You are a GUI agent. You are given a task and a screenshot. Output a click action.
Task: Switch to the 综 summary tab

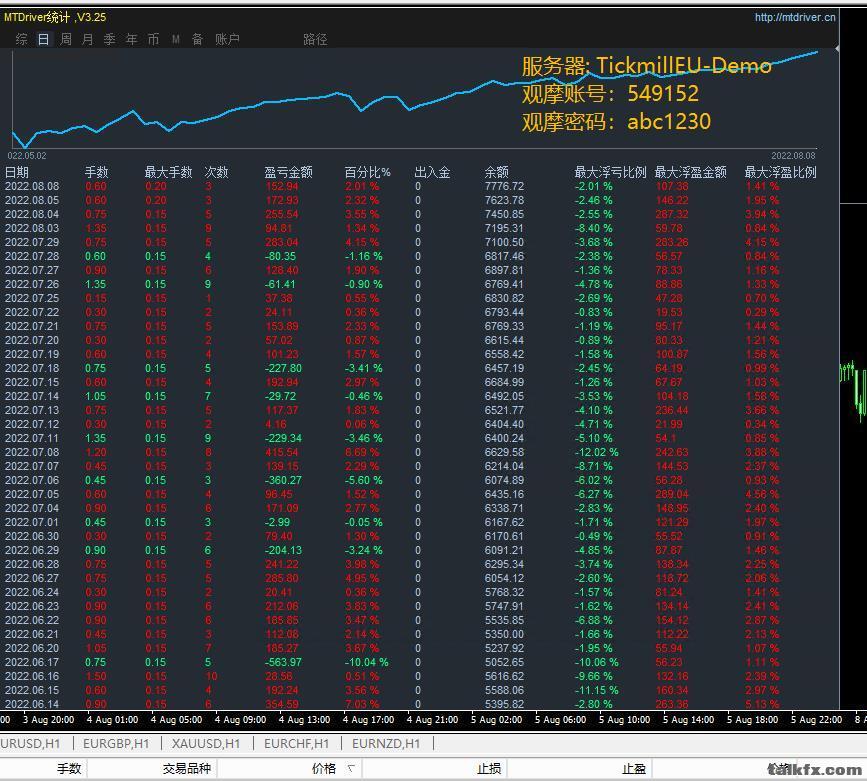22,39
